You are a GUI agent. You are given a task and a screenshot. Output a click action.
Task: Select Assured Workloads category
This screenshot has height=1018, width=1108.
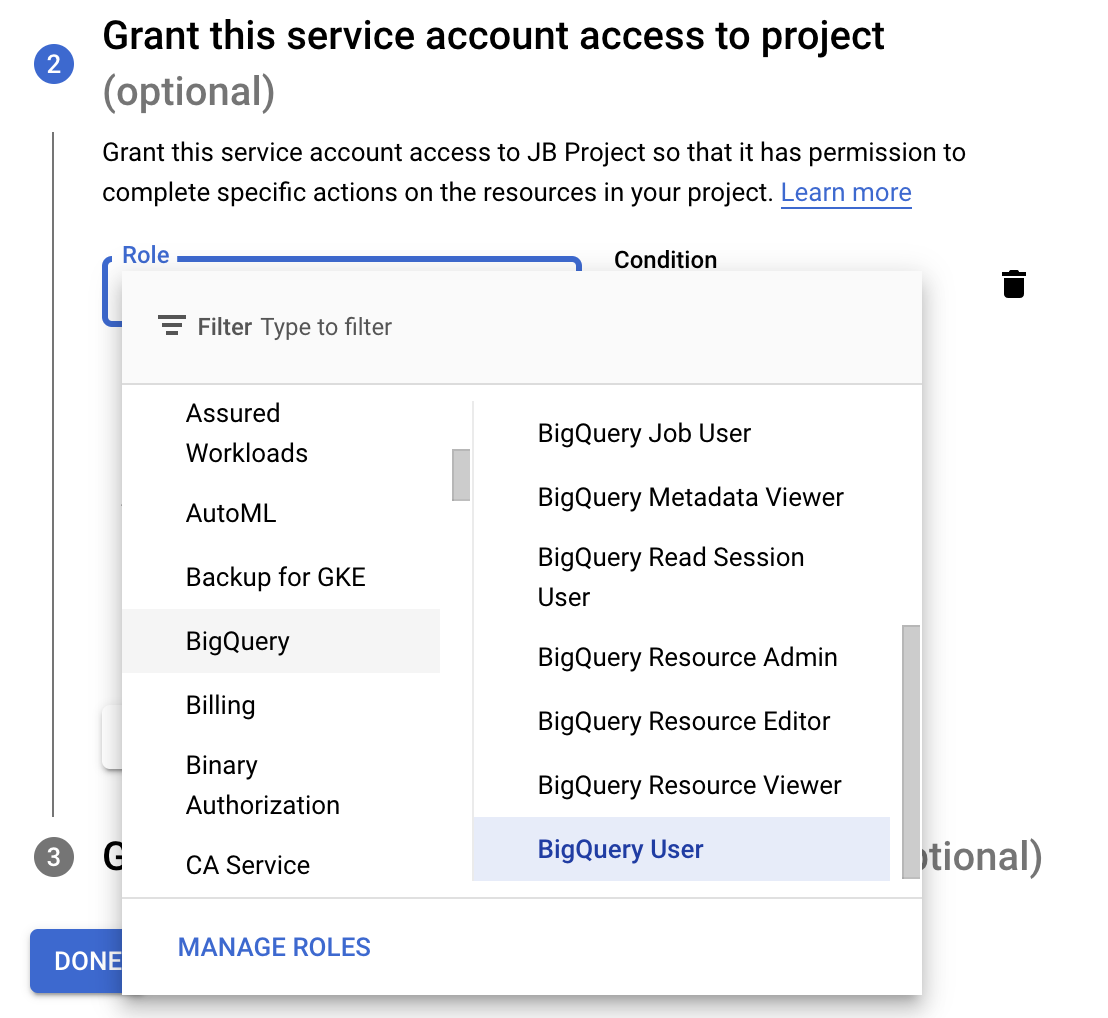click(246, 432)
